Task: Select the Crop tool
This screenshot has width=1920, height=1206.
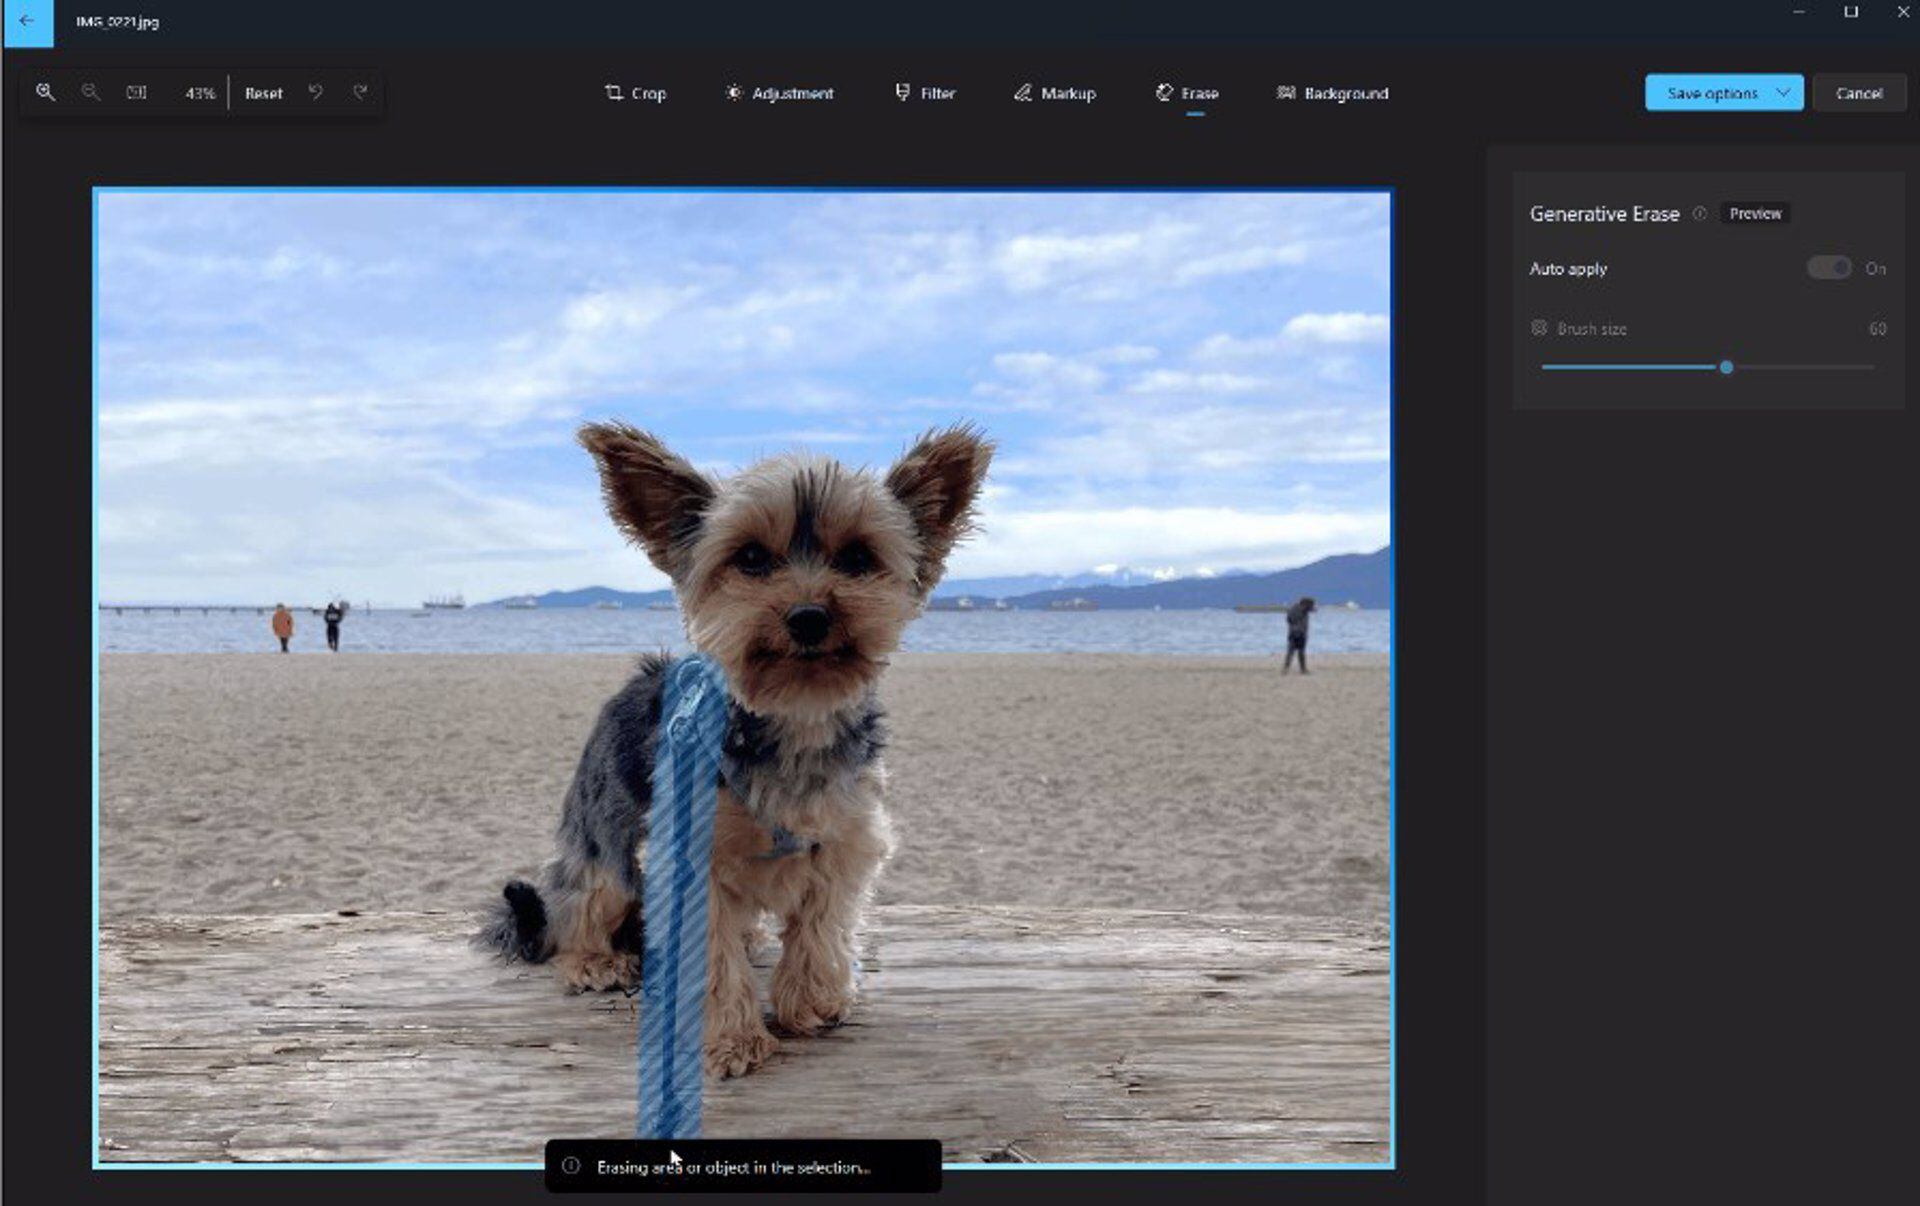Action: pyautogui.click(x=635, y=92)
